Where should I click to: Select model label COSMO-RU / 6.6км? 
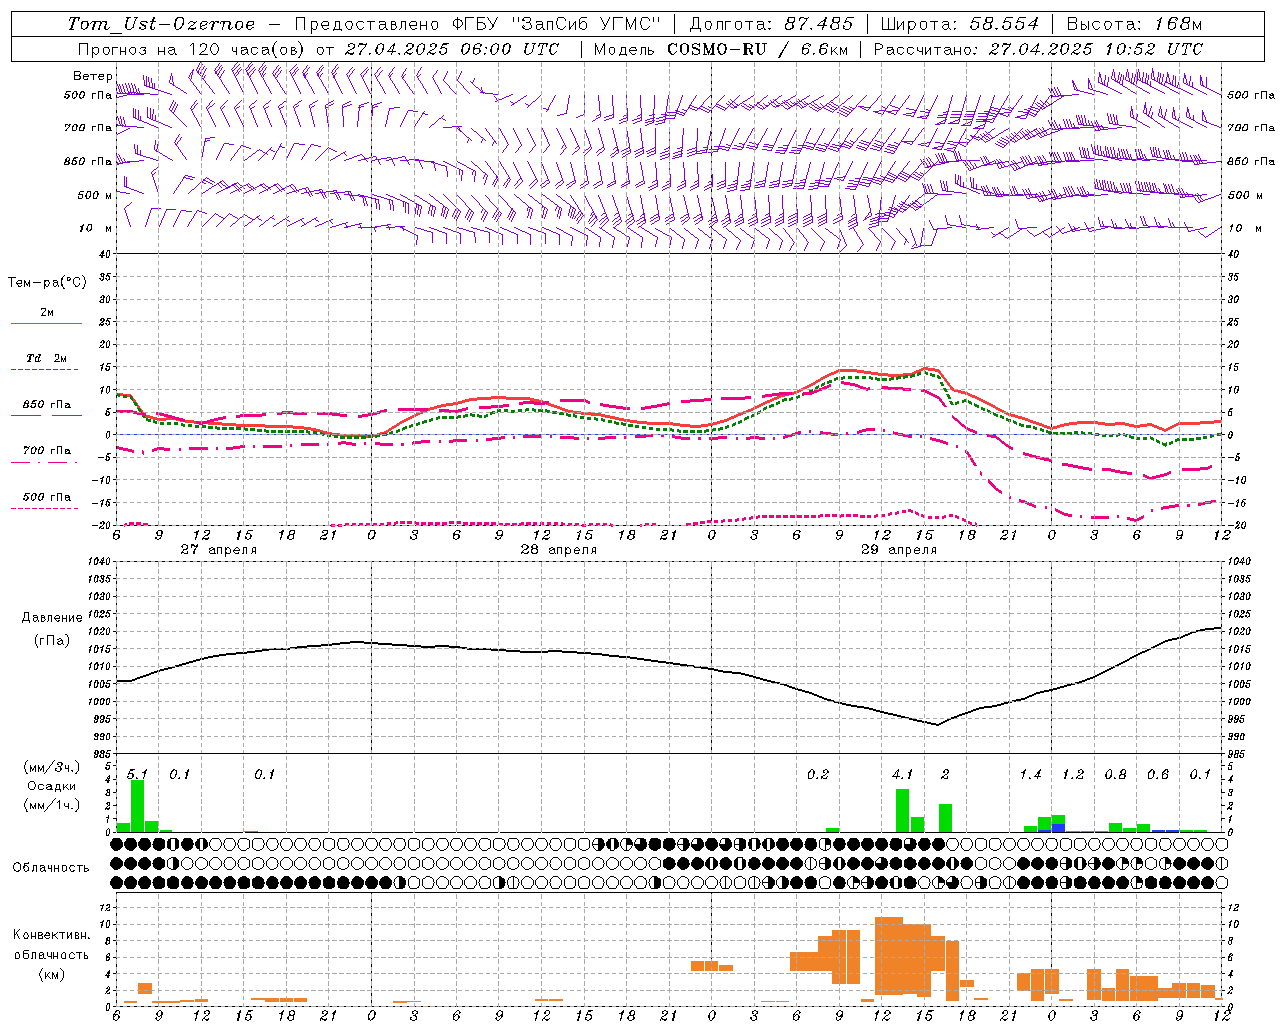coord(756,49)
